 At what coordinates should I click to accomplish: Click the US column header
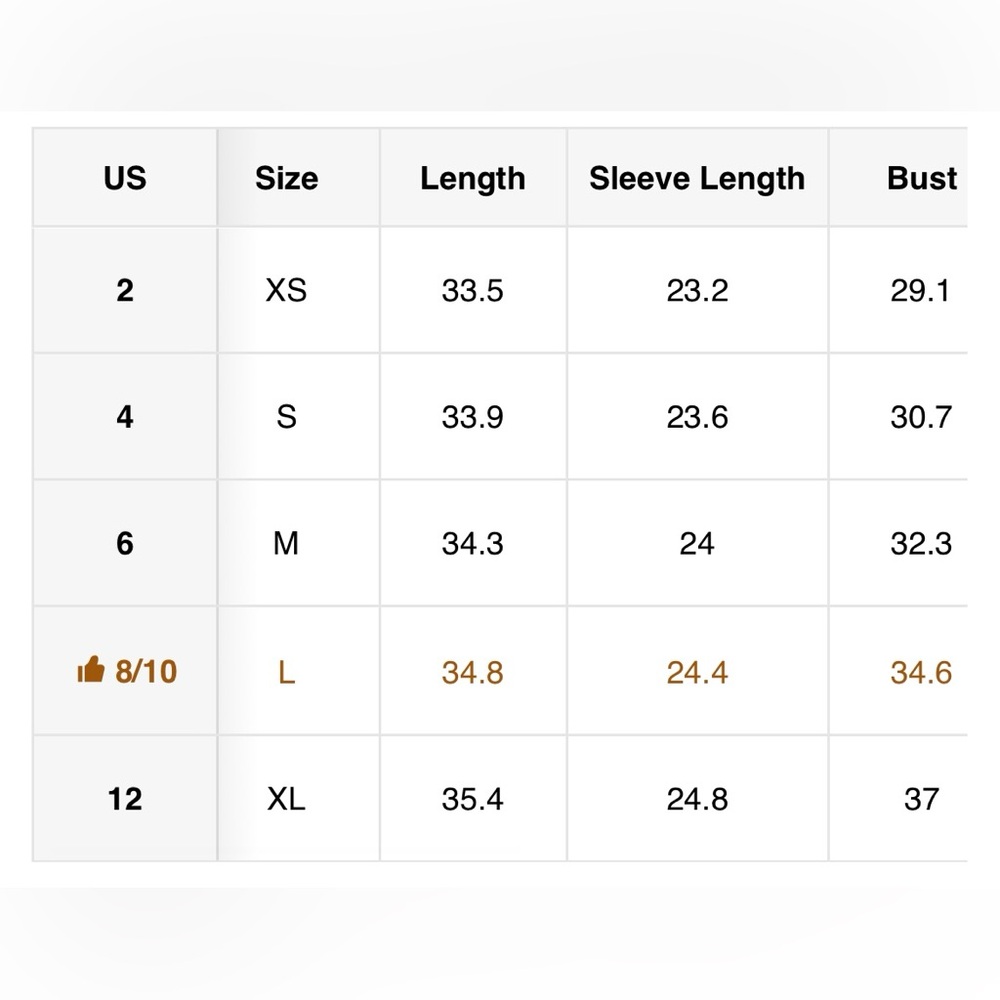[x=125, y=178]
